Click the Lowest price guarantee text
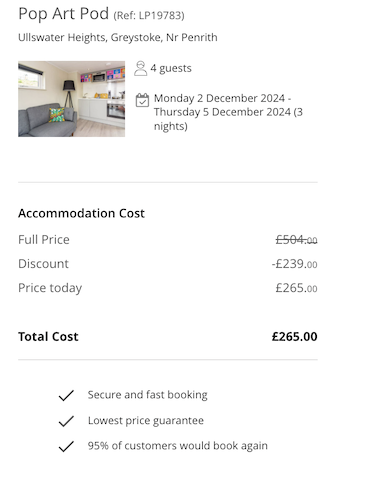This screenshot has height=479, width=383. click(146, 421)
